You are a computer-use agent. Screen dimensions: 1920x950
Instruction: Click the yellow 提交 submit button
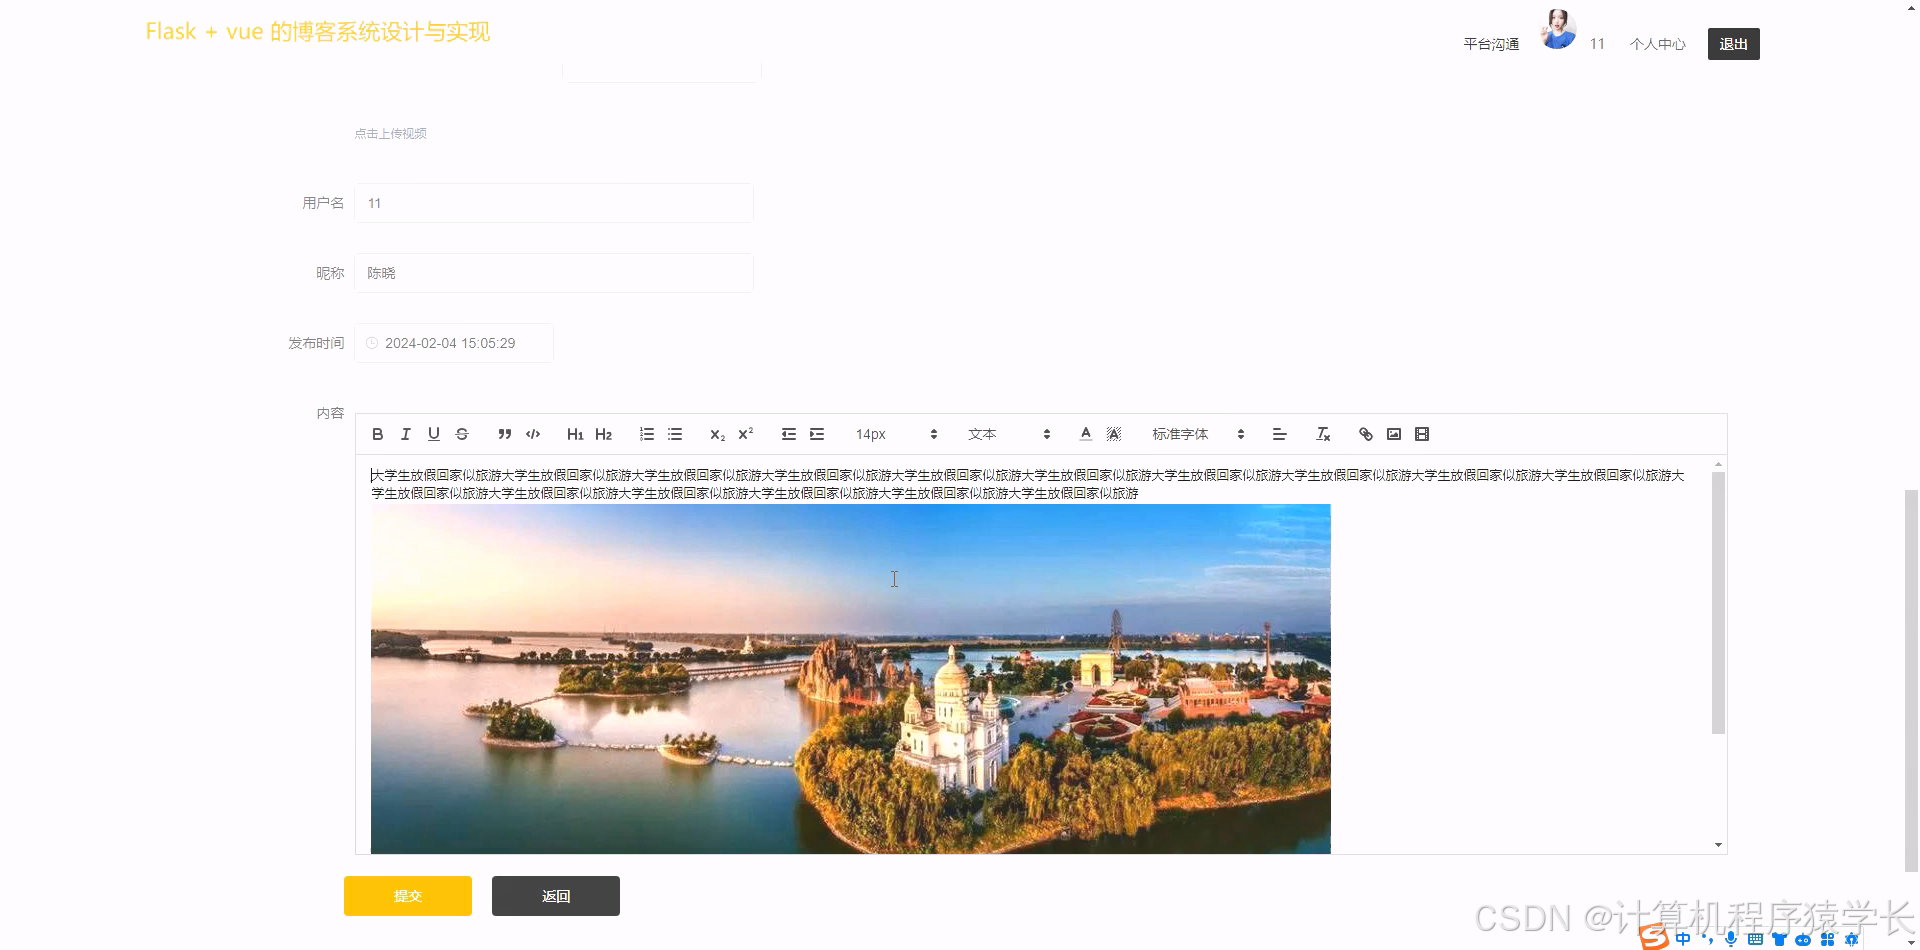[408, 896]
